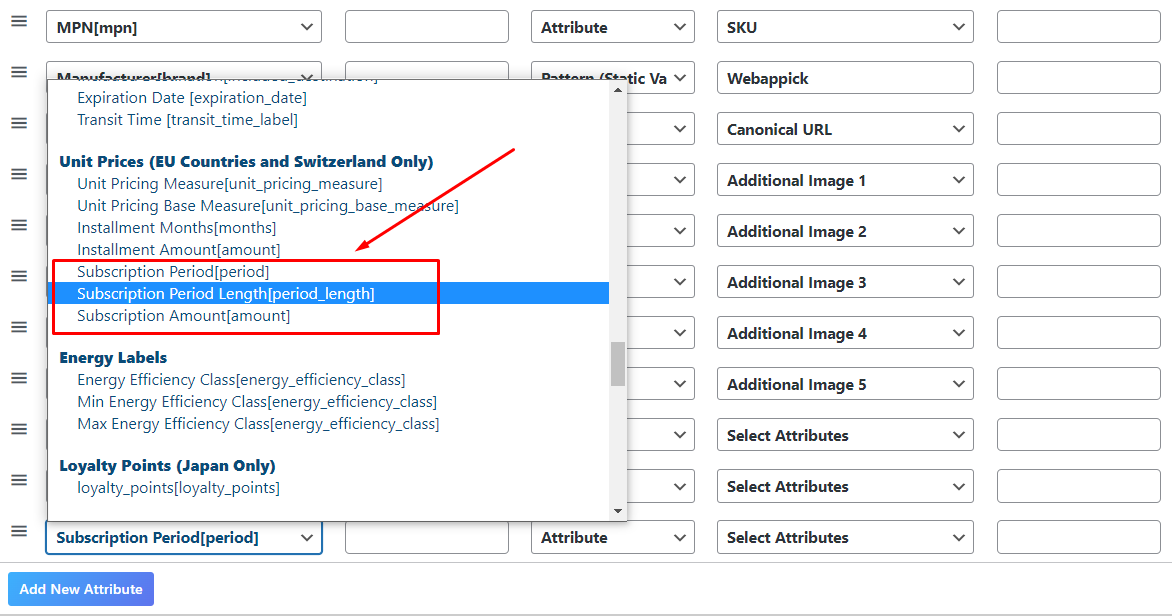Expand the Canonical URL dropdown
Viewport: 1172px width, 616px height.
tap(845, 130)
